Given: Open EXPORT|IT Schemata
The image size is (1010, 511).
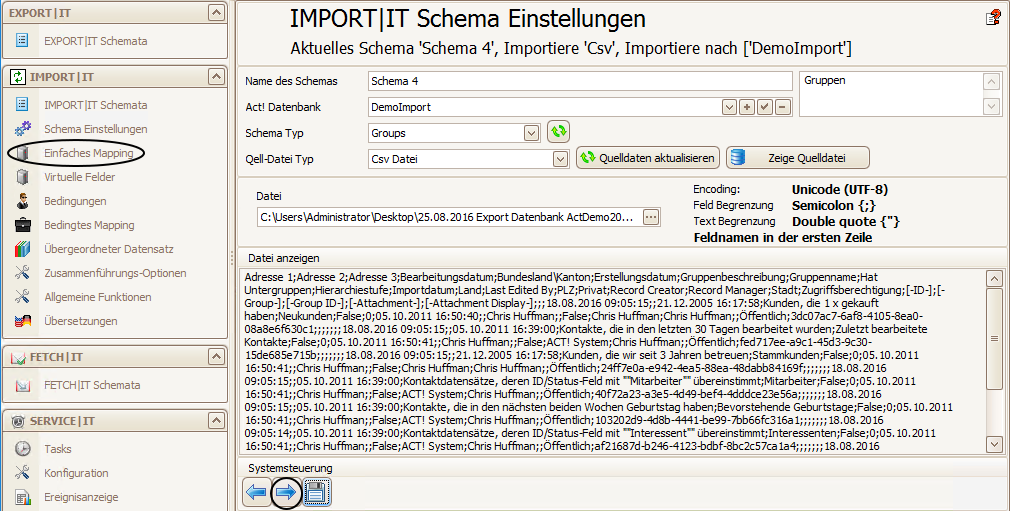Looking at the screenshot, I should click(x=95, y=41).
